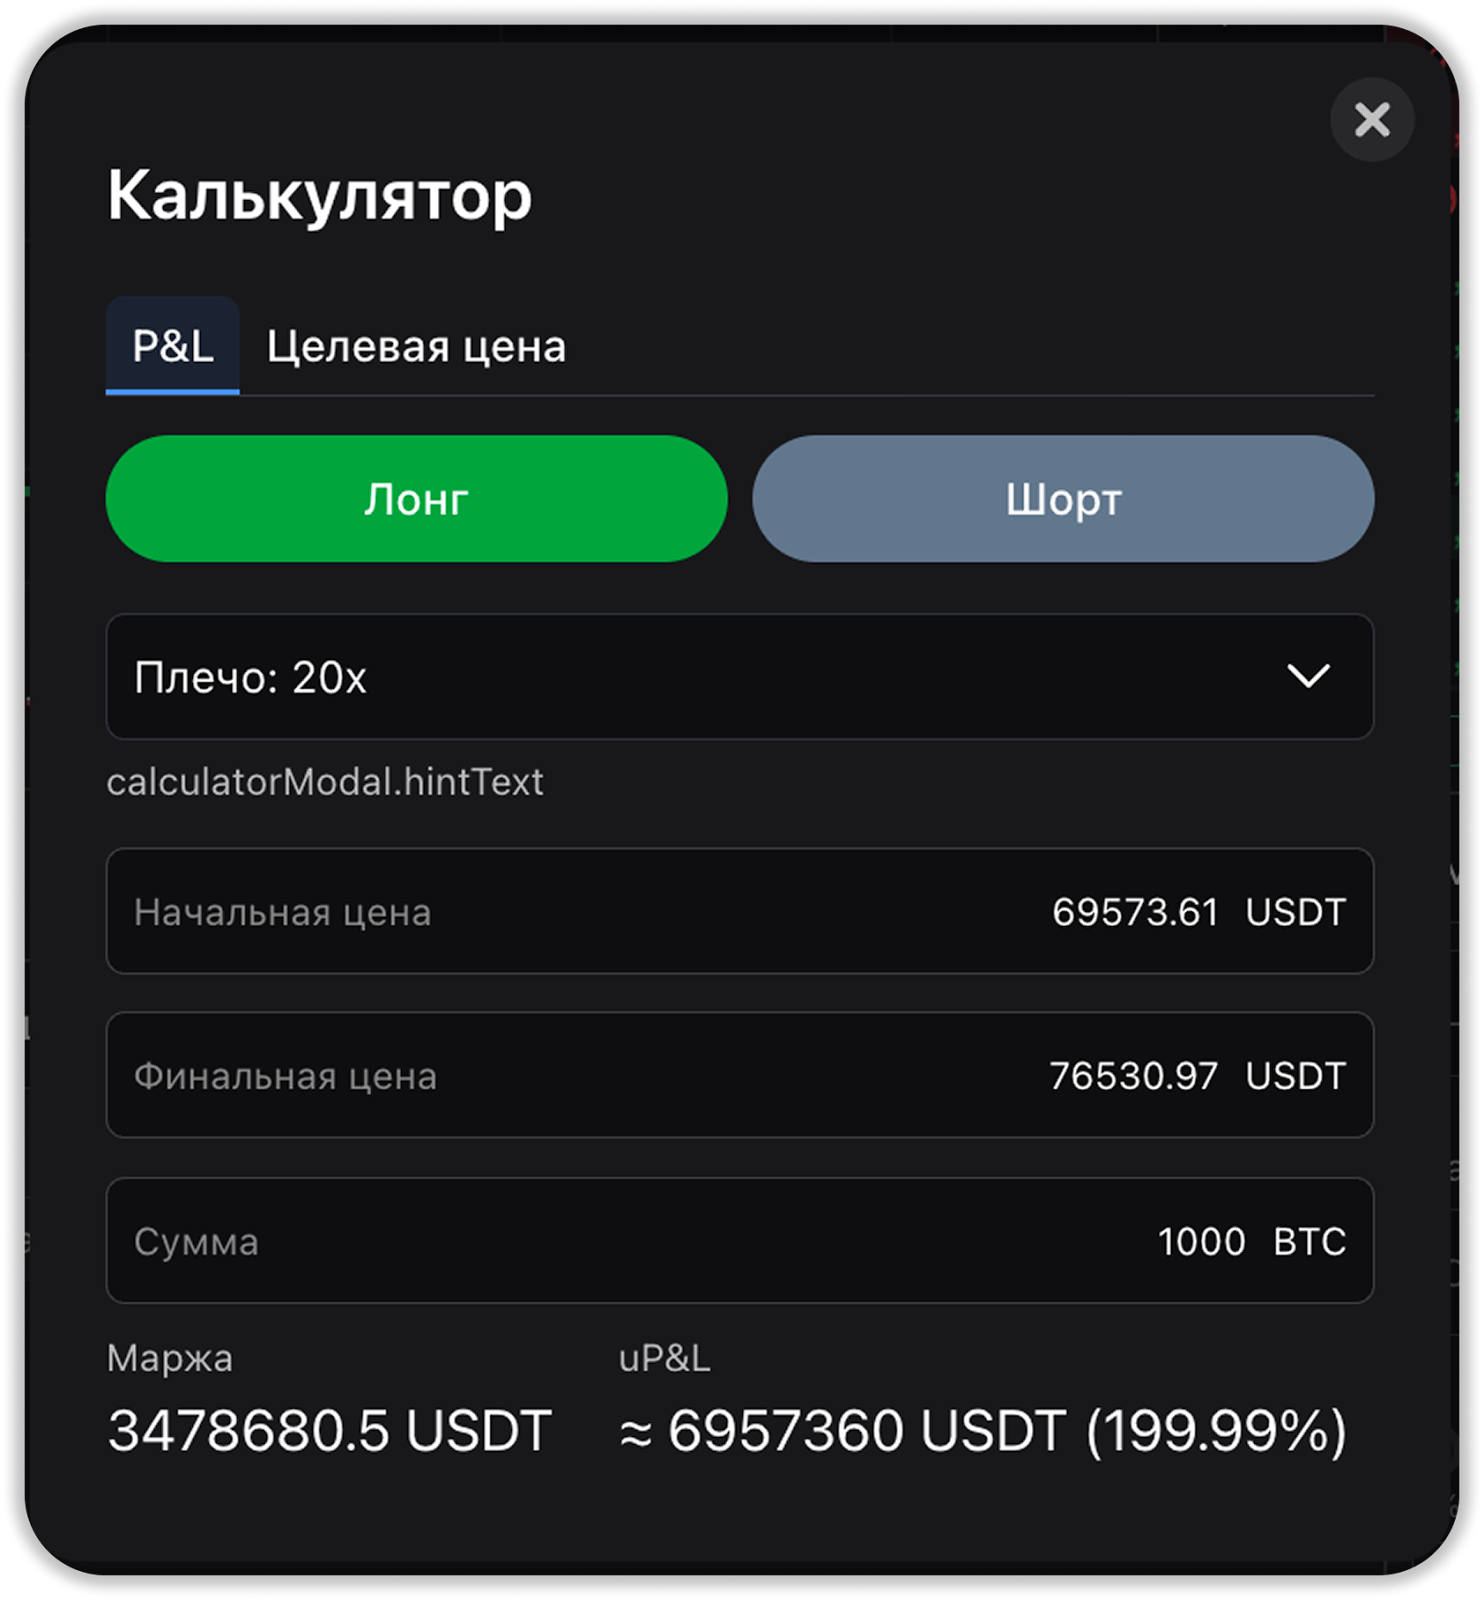Click the 69573.61 initial price value
Screen dimensions: 1484x1600
pos(1135,912)
